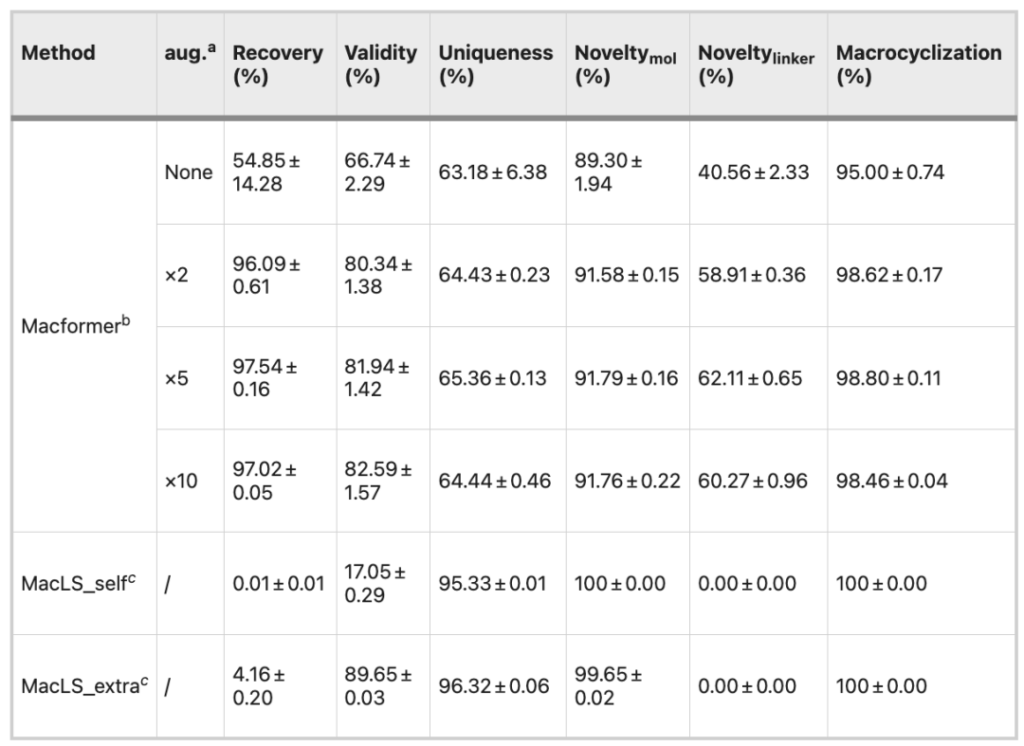Click the 98.80 ± 0.11 macrocyclization value
Screen dimensions: 1024x746
[888, 378]
